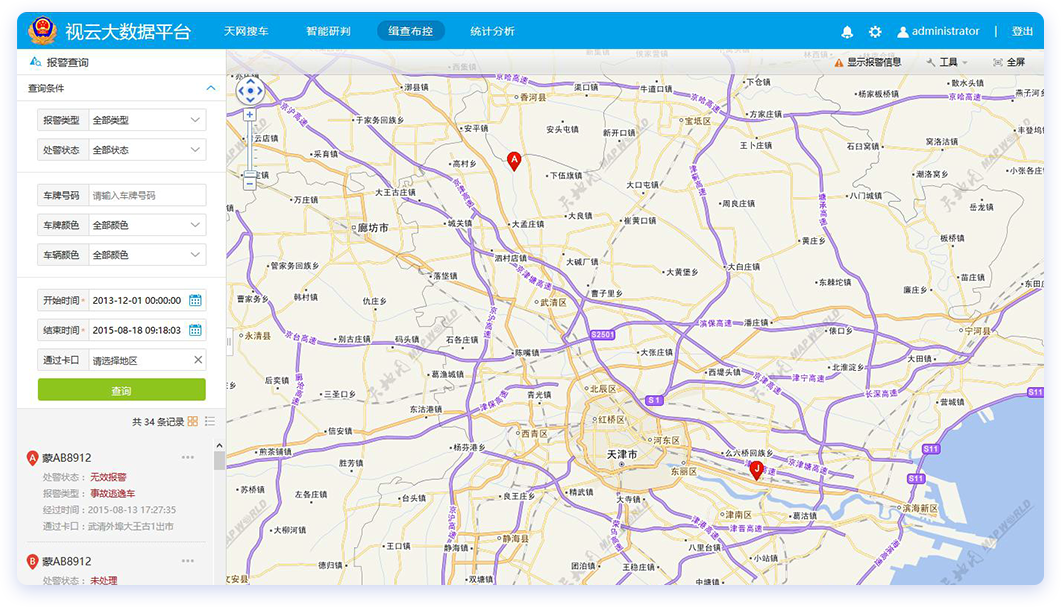Screen dimensions: 1061x607
Task: Click checkpoint text 武清外埠大王古1出市
Action: pyautogui.click(x=131, y=526)
